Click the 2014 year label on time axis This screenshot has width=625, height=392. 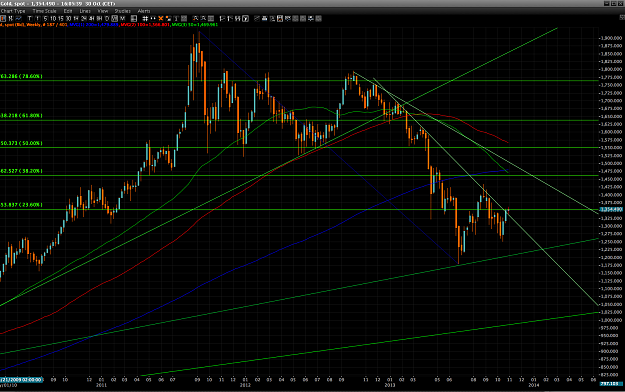[x=534, y=385]
